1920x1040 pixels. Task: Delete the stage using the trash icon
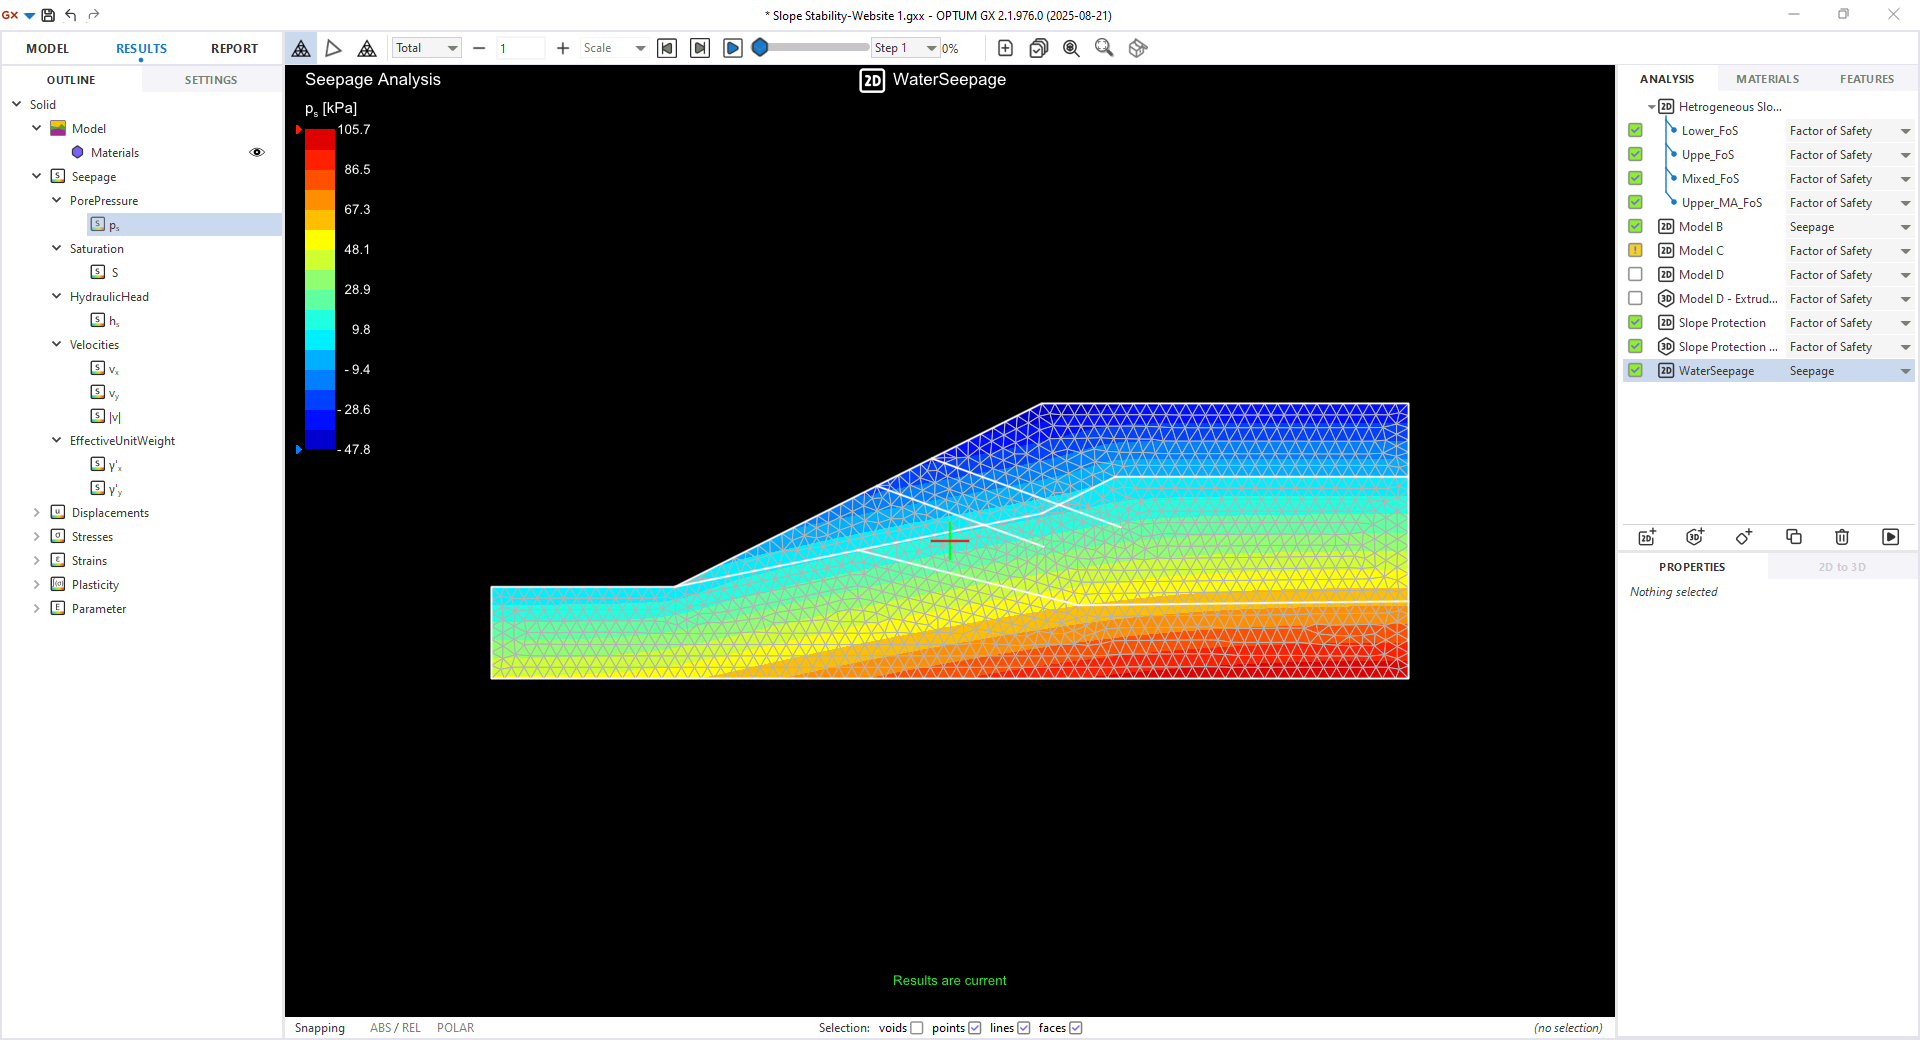click(1842, 537)
